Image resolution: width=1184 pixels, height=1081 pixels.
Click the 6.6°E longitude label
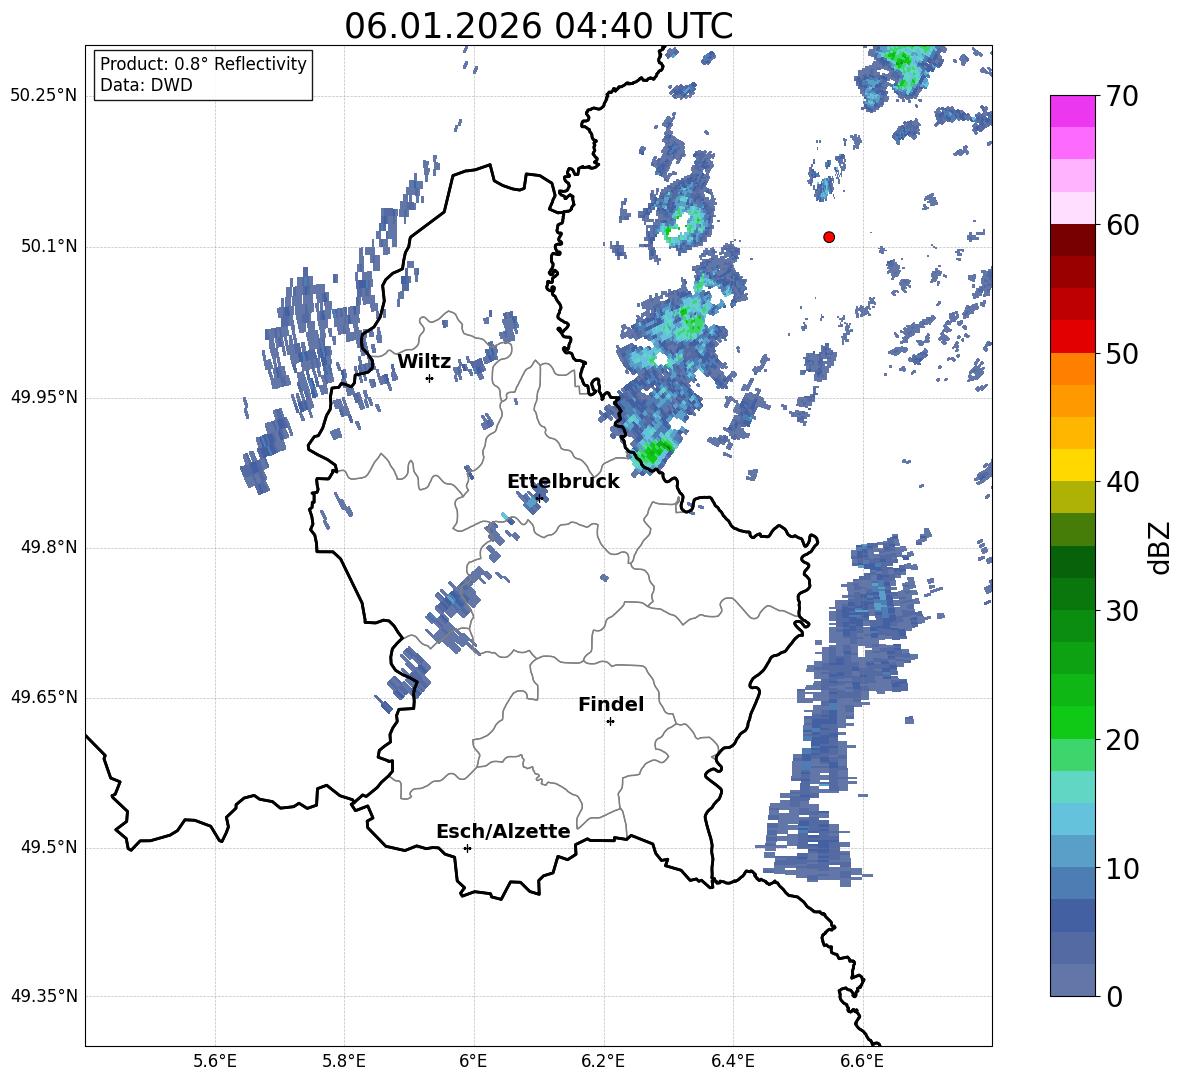click(862, 1061)
